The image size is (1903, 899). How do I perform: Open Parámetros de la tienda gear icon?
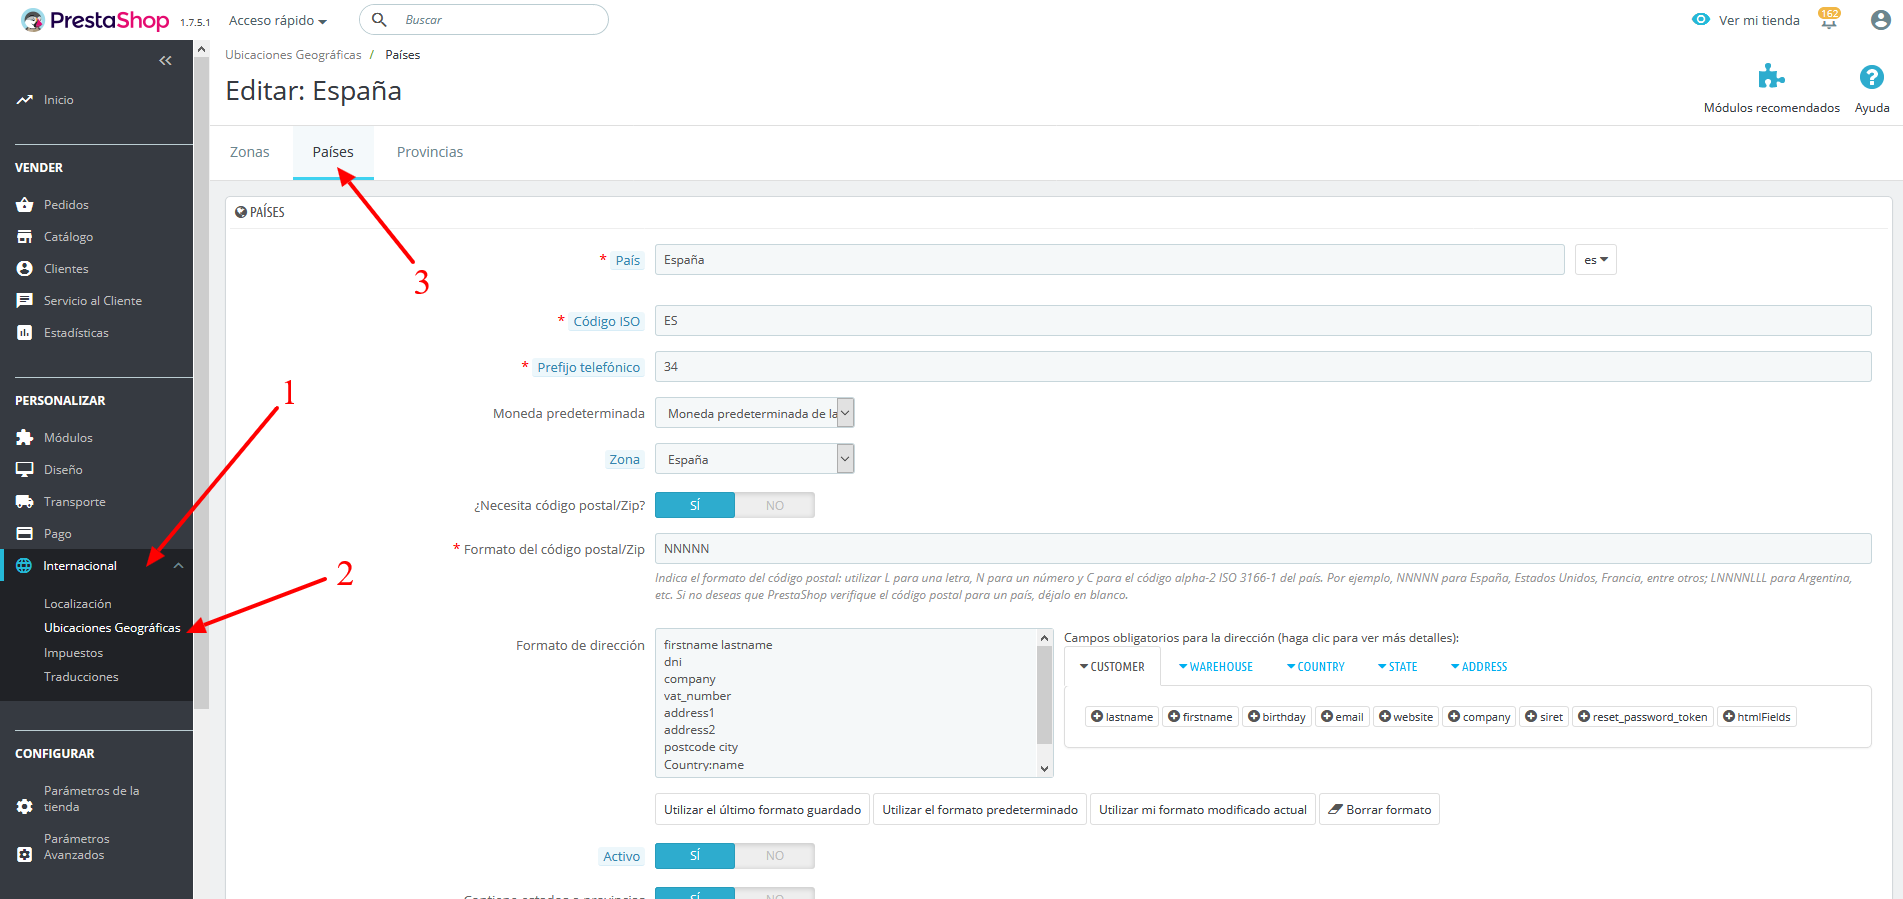[x=25, y=807]
